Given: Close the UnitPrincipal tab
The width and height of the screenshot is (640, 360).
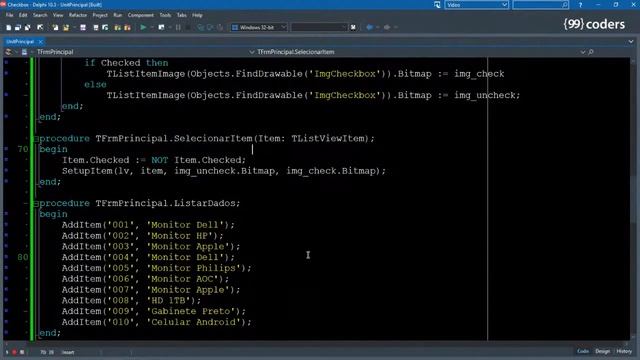Looking at the screenshot, I should (40, 42).
